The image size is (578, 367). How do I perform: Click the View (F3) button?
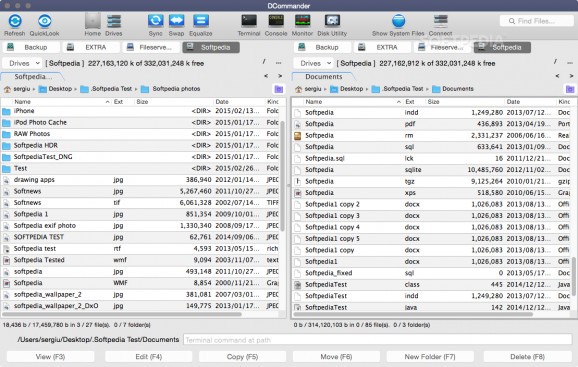[x=51, y=357]
